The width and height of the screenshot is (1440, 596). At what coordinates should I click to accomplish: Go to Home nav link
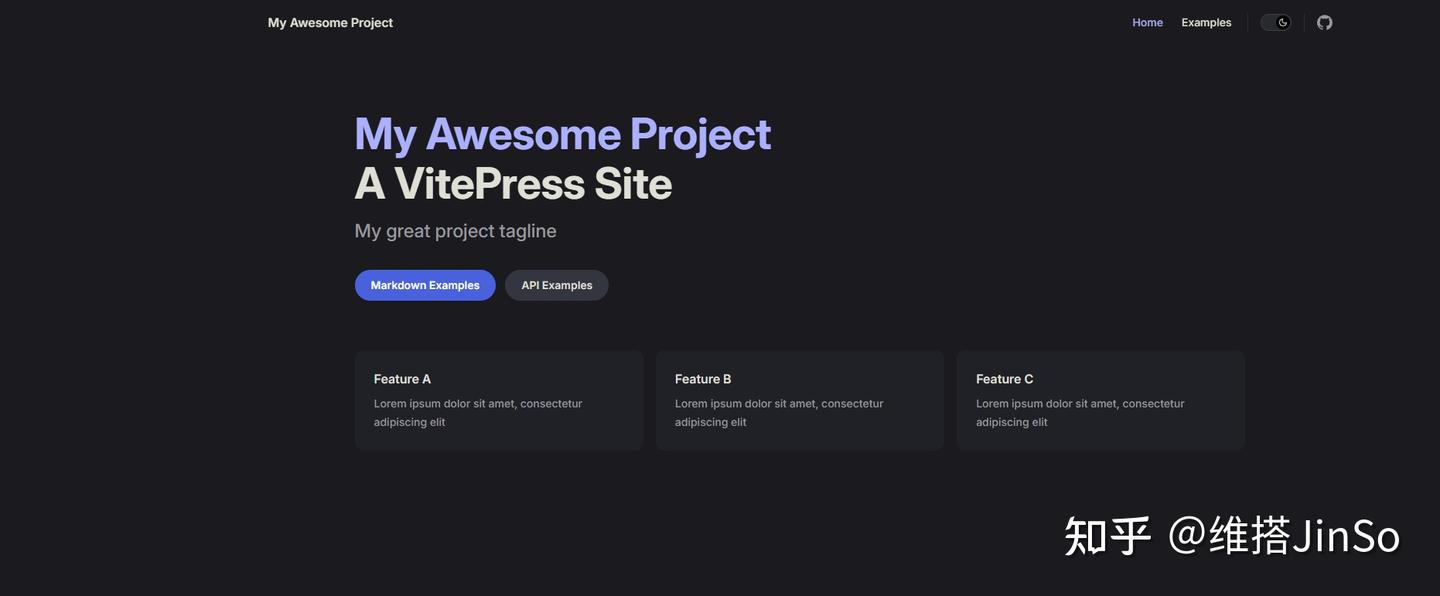(x=1147, y=22)
